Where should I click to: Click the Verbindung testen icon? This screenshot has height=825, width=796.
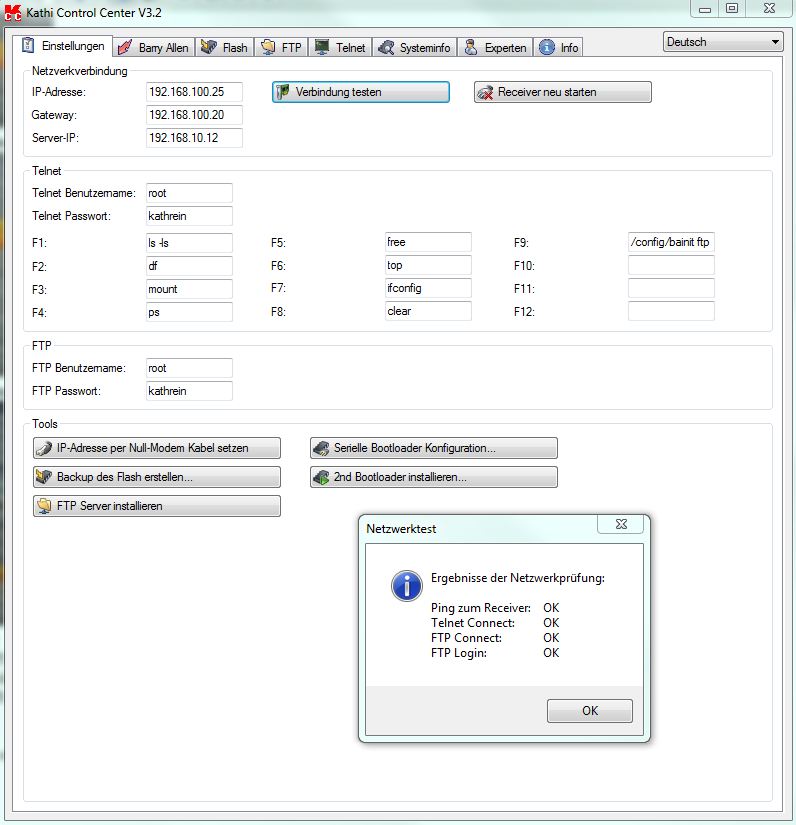point(283,92)
